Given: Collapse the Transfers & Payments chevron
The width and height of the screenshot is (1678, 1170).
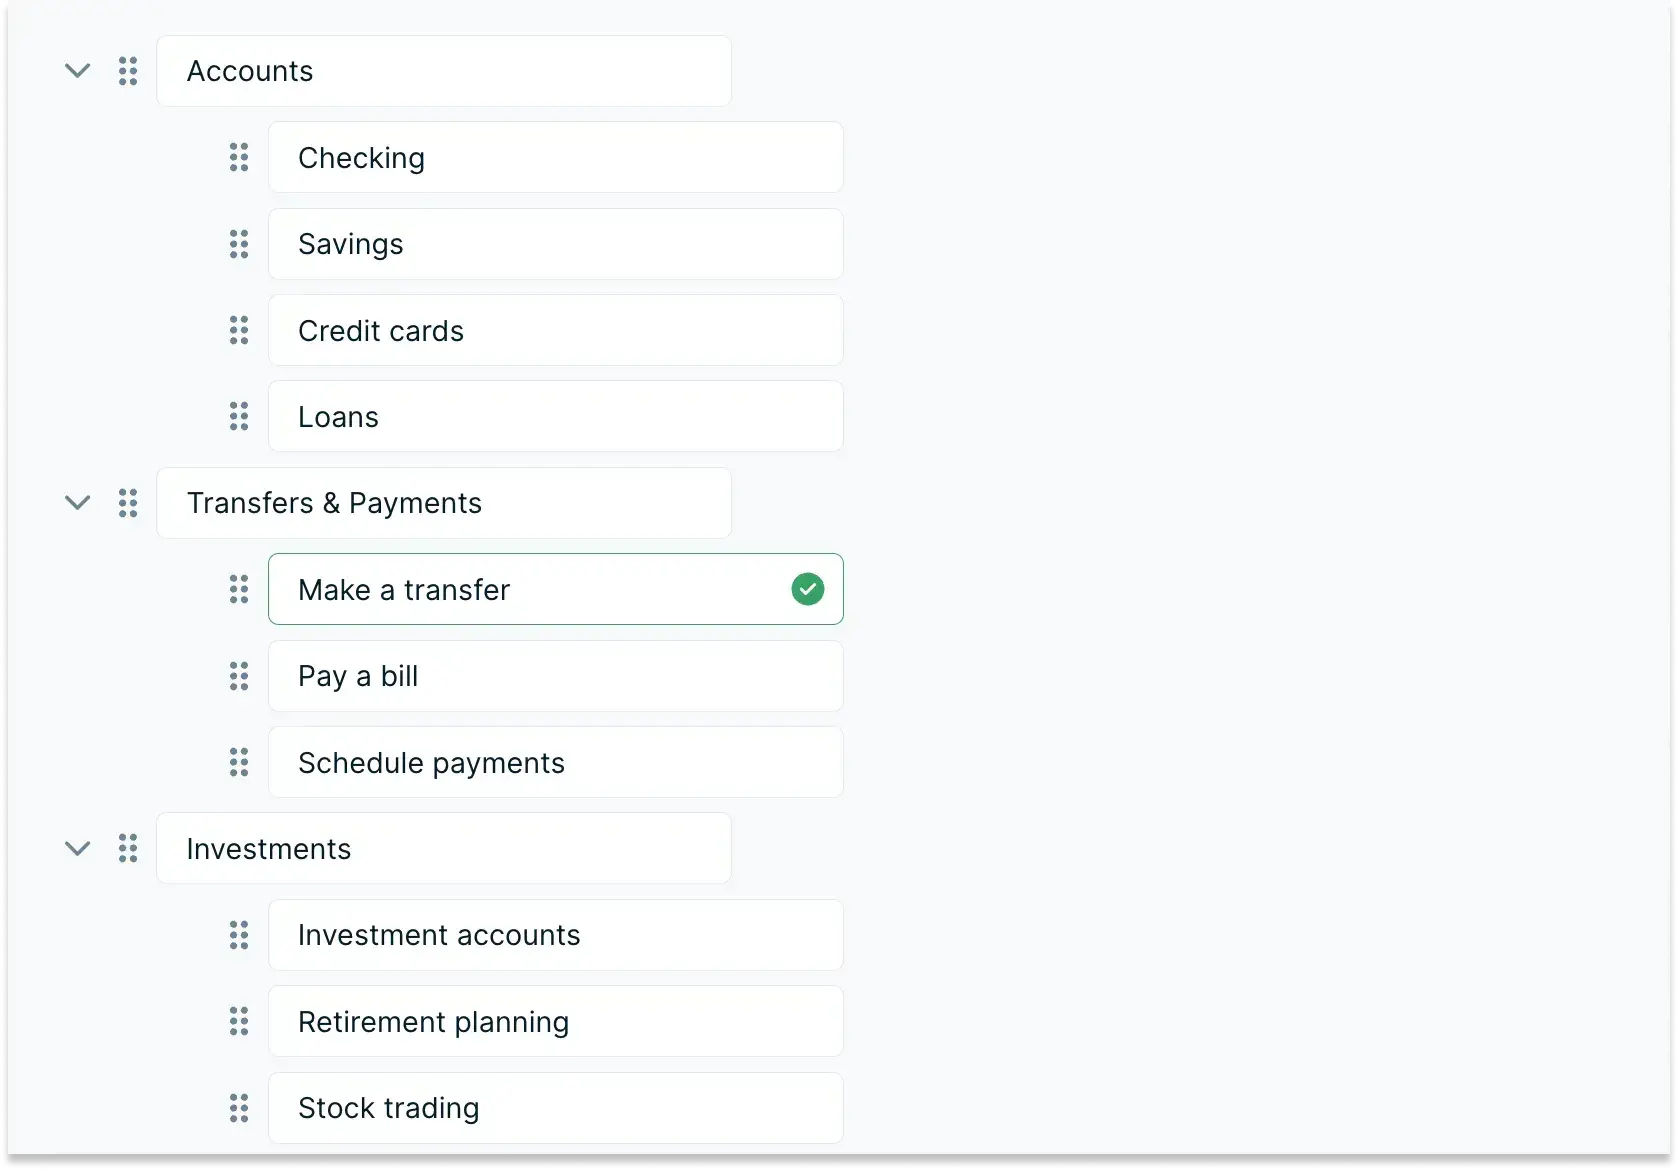Looking at the screenshot, I should tap(78, 503).
